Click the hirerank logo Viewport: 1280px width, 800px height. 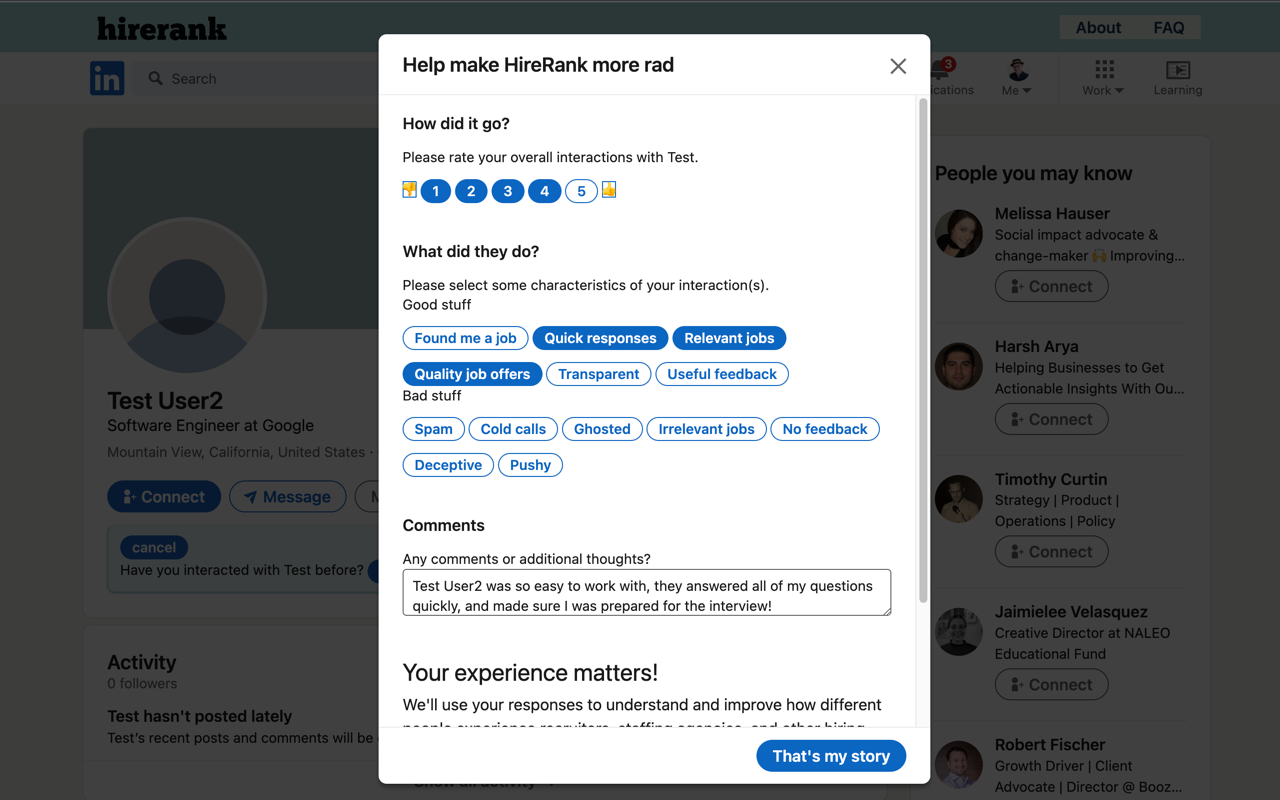(x=162, y=28)
